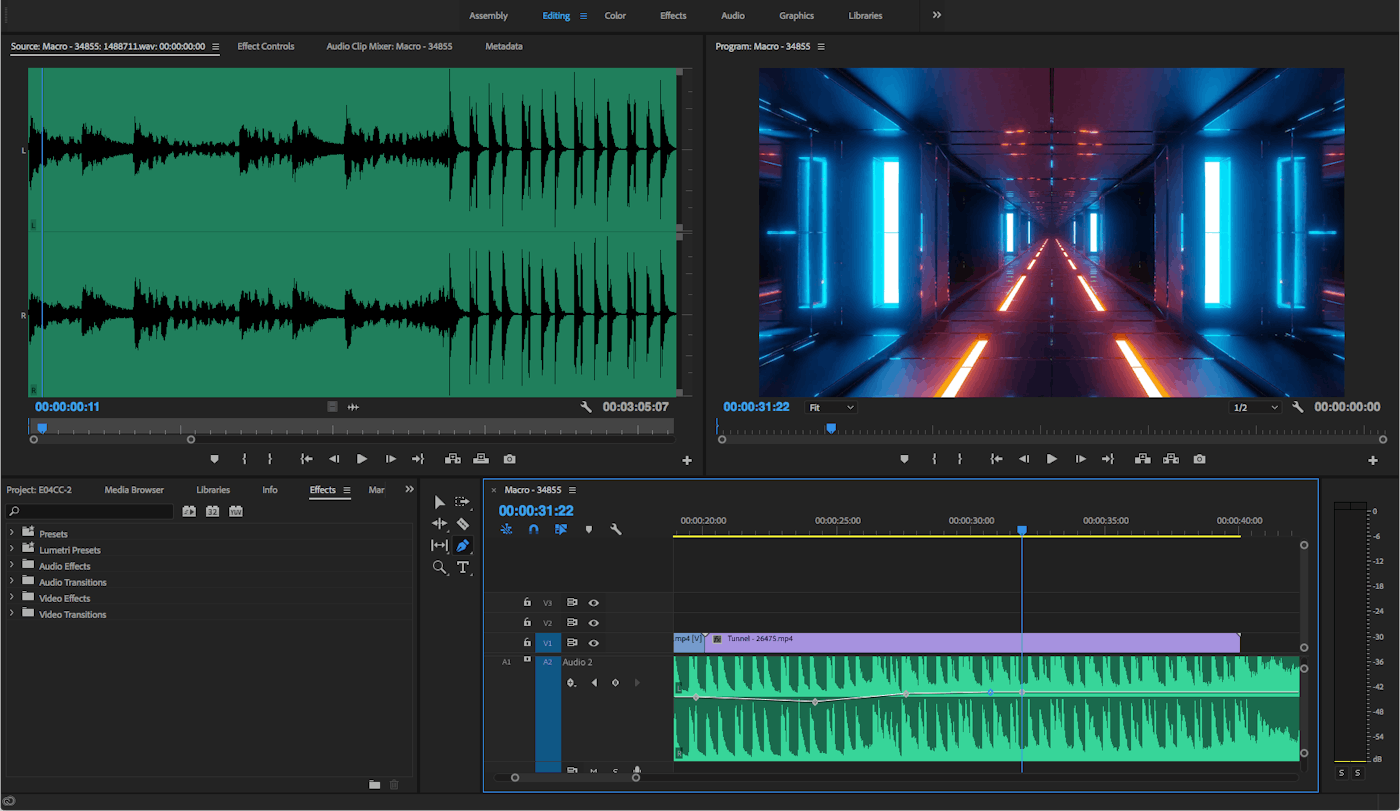The width and height of the screenshot is (1400, 811).
Task: Activate the Selection arrow tool
Action: (x=439, y=501)
